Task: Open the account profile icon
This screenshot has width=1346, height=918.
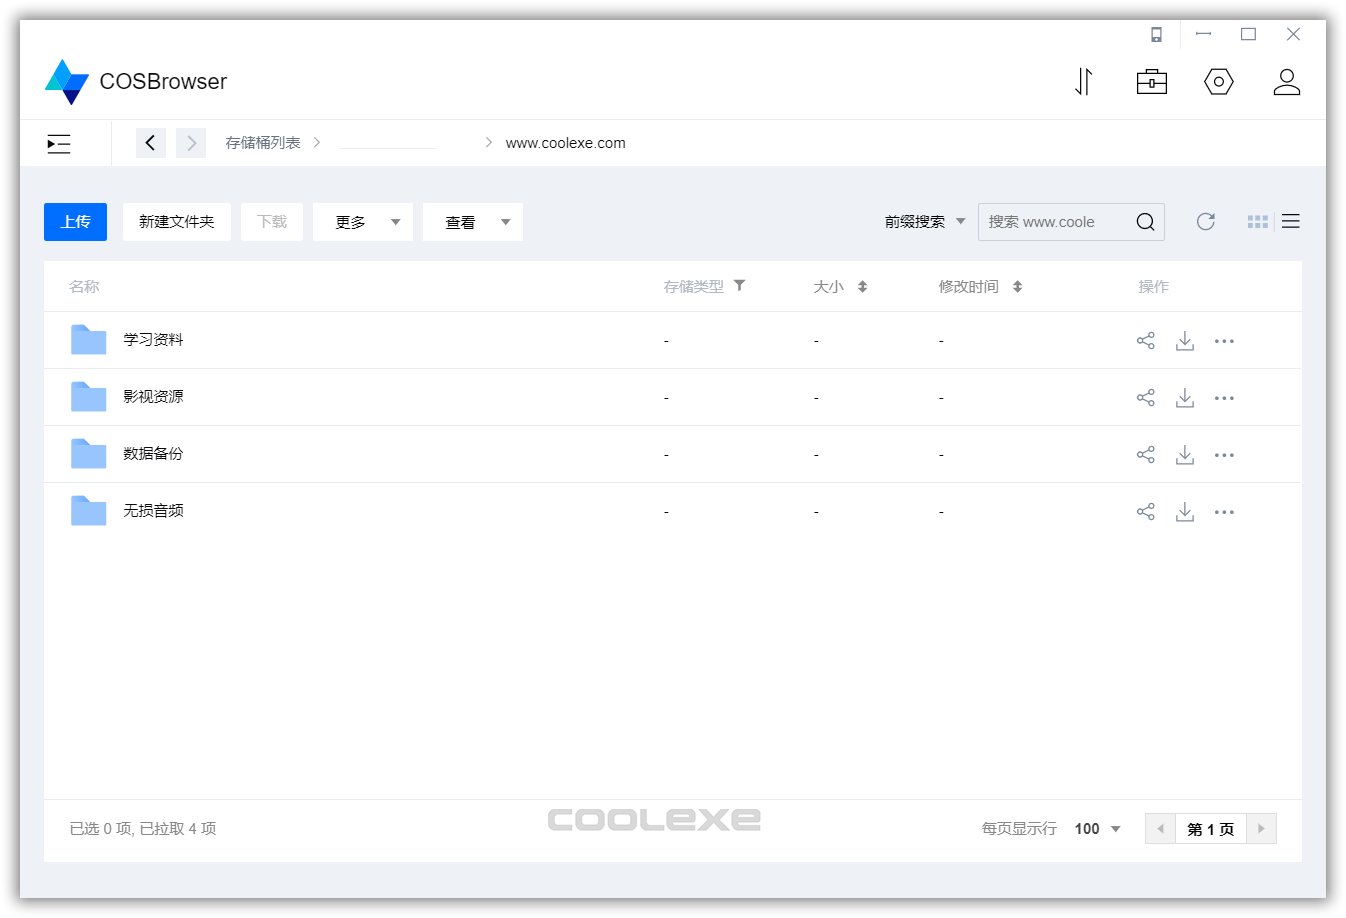Action: click(1287, 82)
